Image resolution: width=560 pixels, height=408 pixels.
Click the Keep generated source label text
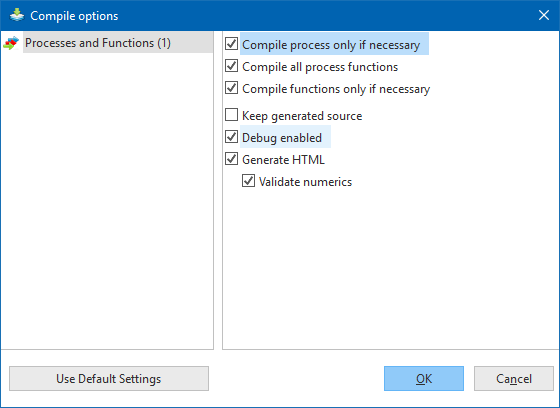click(302, 116)
